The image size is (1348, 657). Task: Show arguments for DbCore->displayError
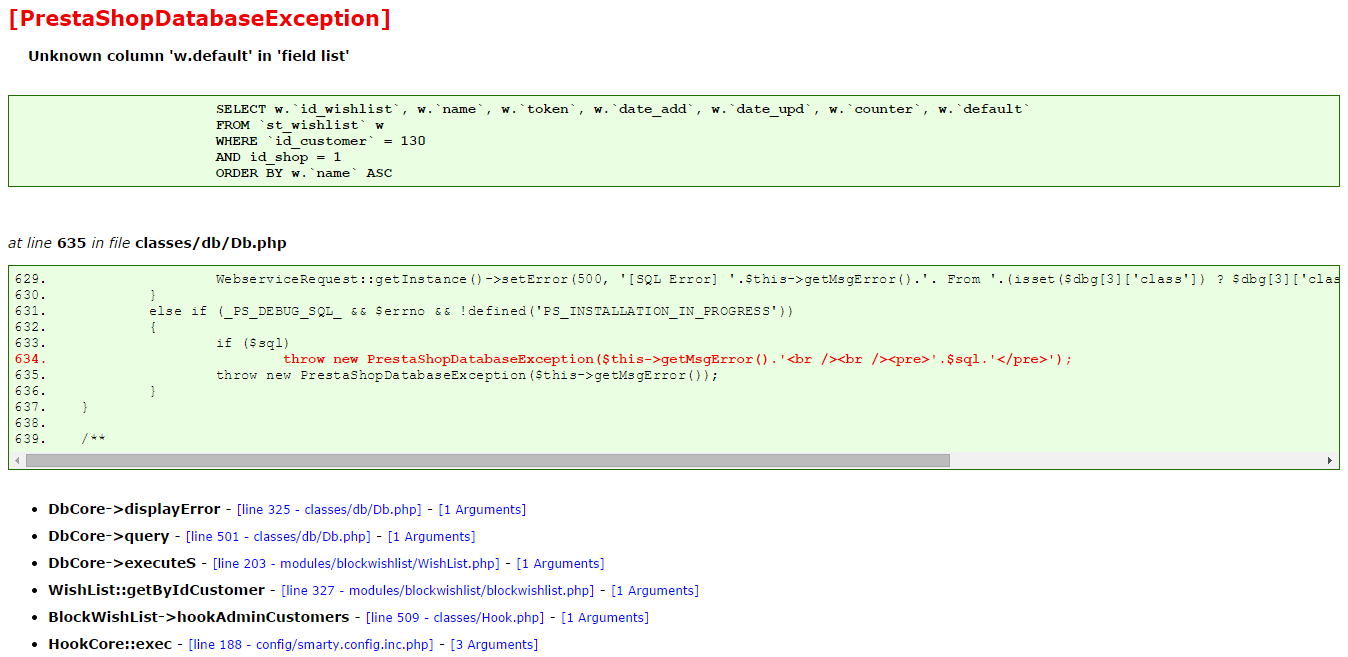point(482,509)
